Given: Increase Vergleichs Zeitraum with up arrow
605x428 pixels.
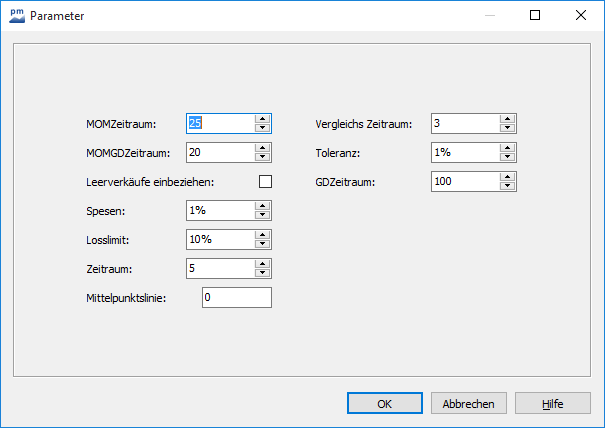Looking at the screenshot, I should click(507, 118).
